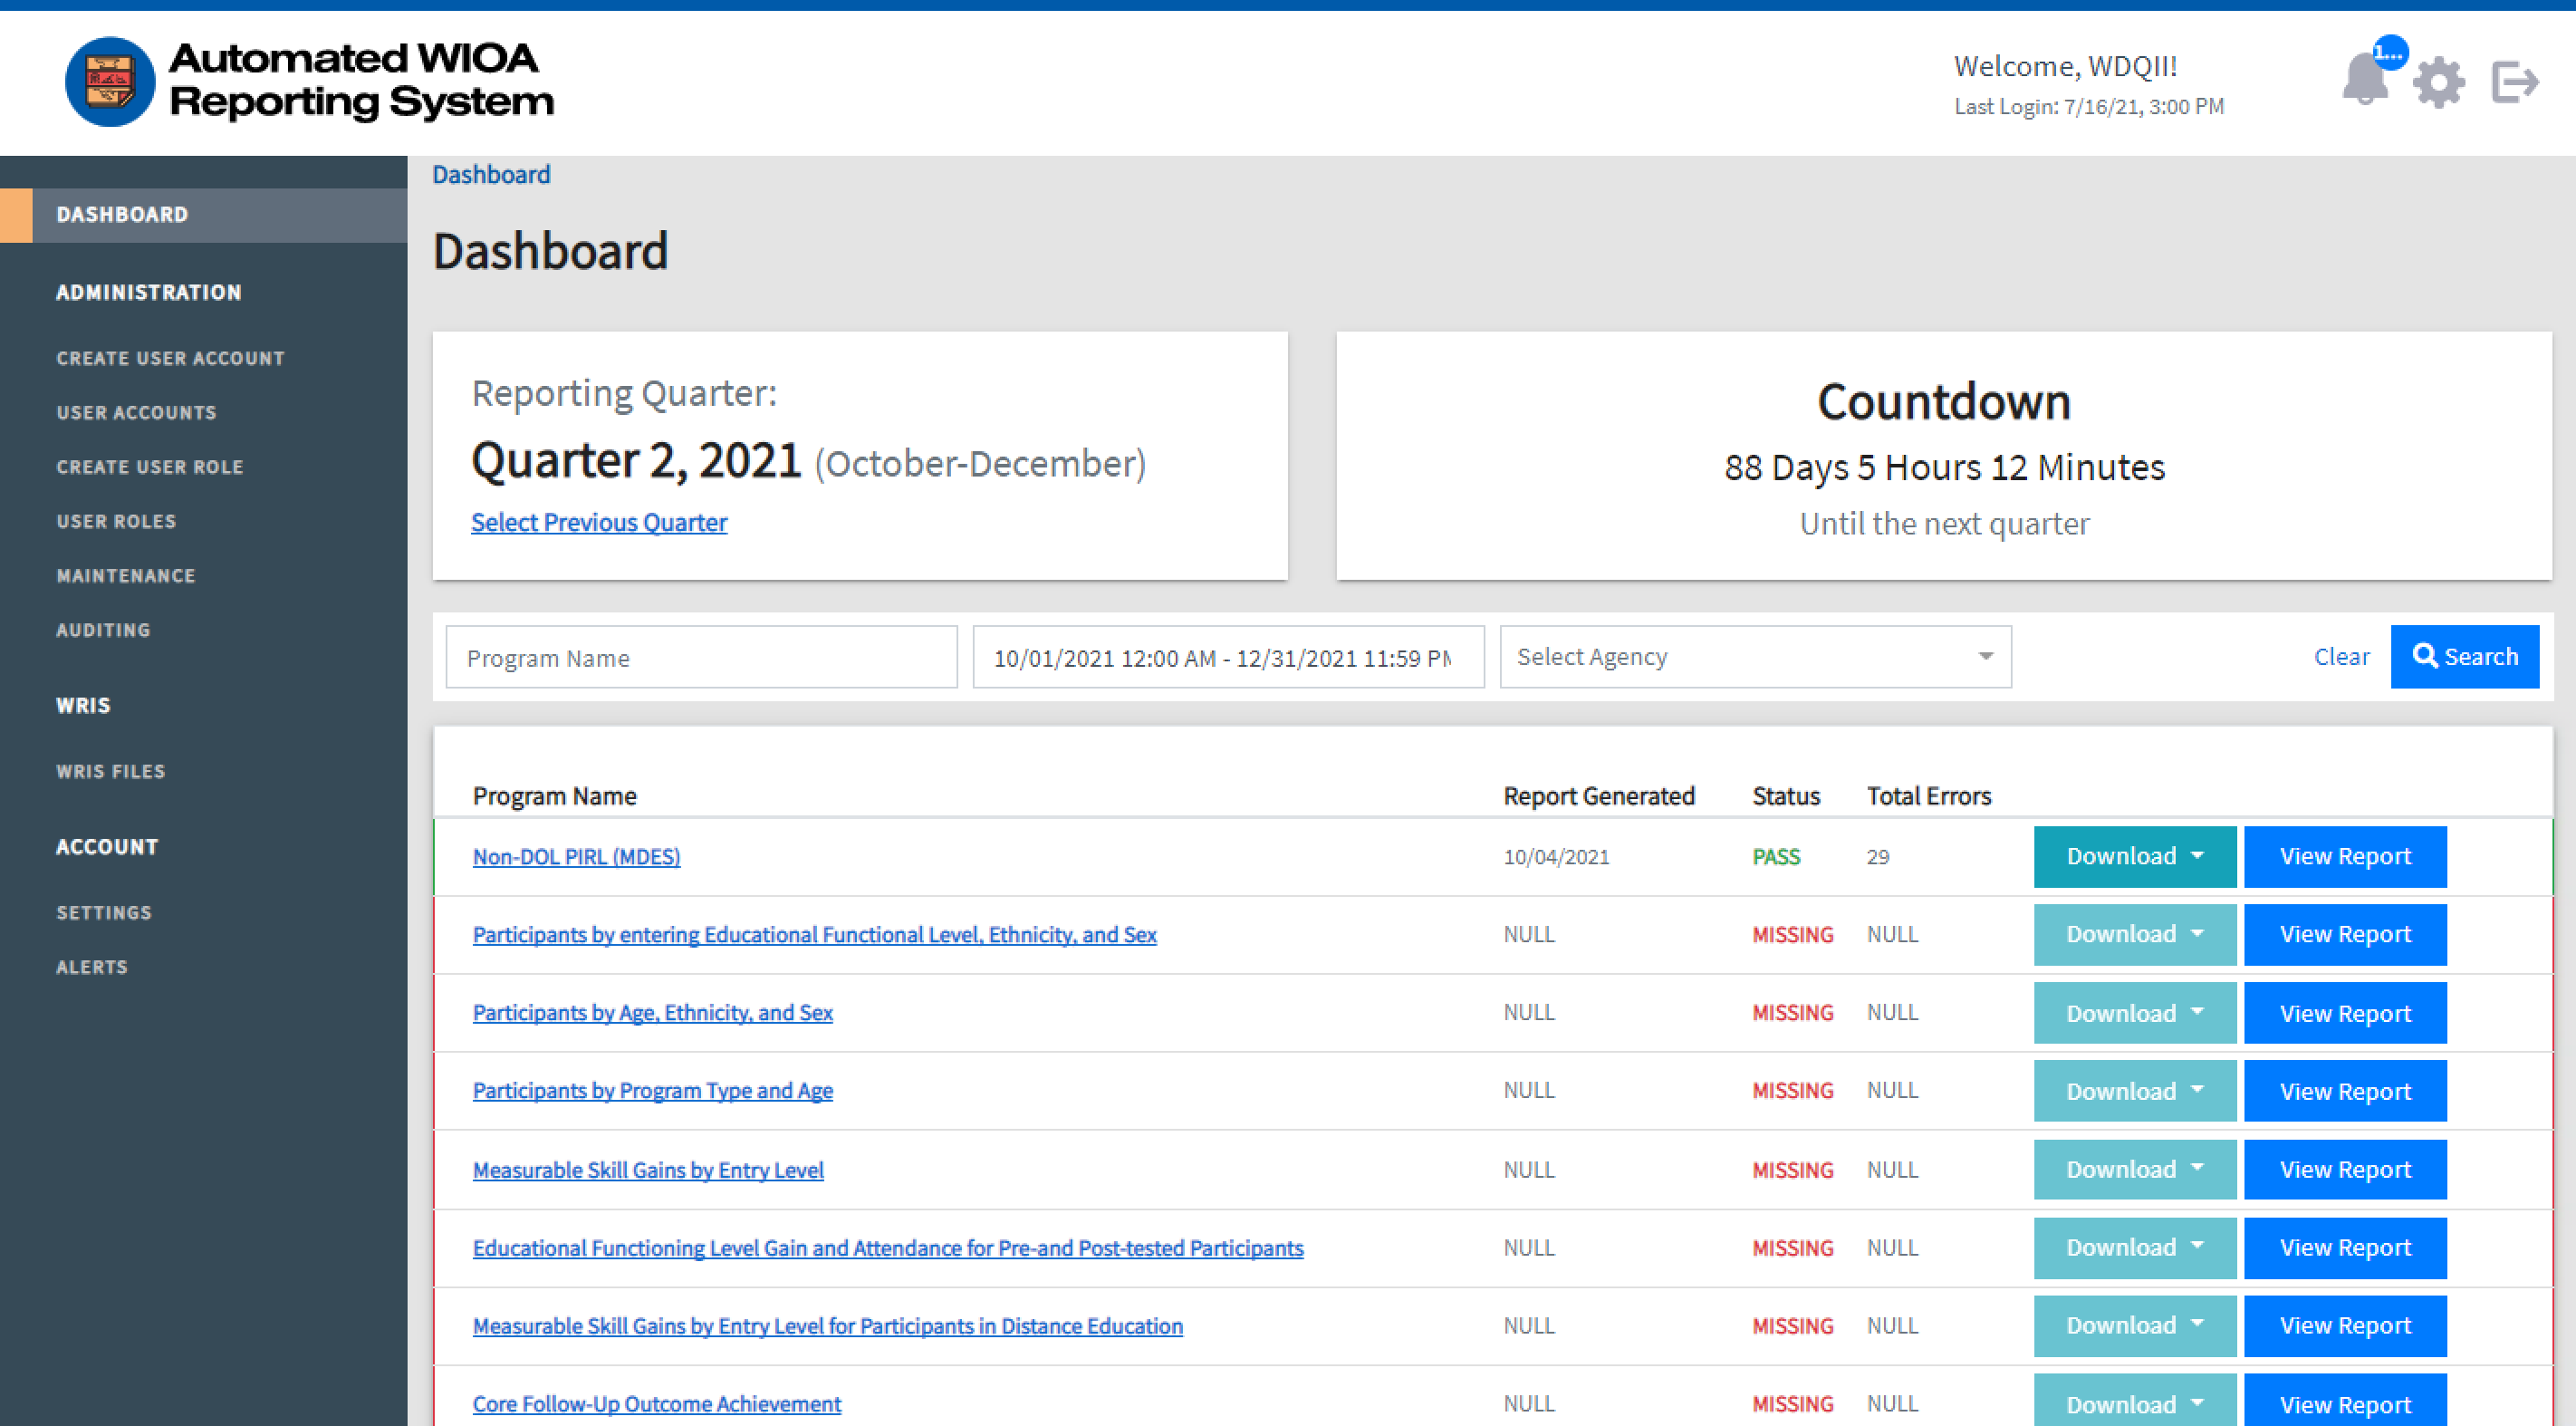This screenshot has height=1426, width=2576.
Task: Click Select Previous Quarter link
Action: 599,523
